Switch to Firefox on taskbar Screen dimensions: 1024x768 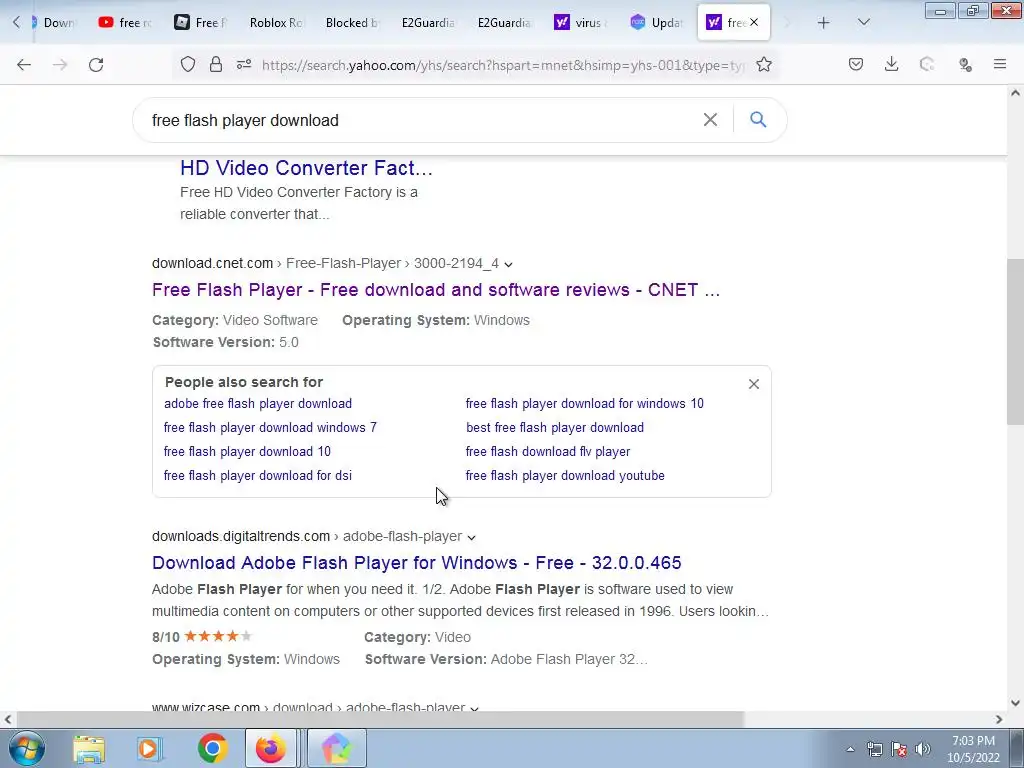coord(270,748)
